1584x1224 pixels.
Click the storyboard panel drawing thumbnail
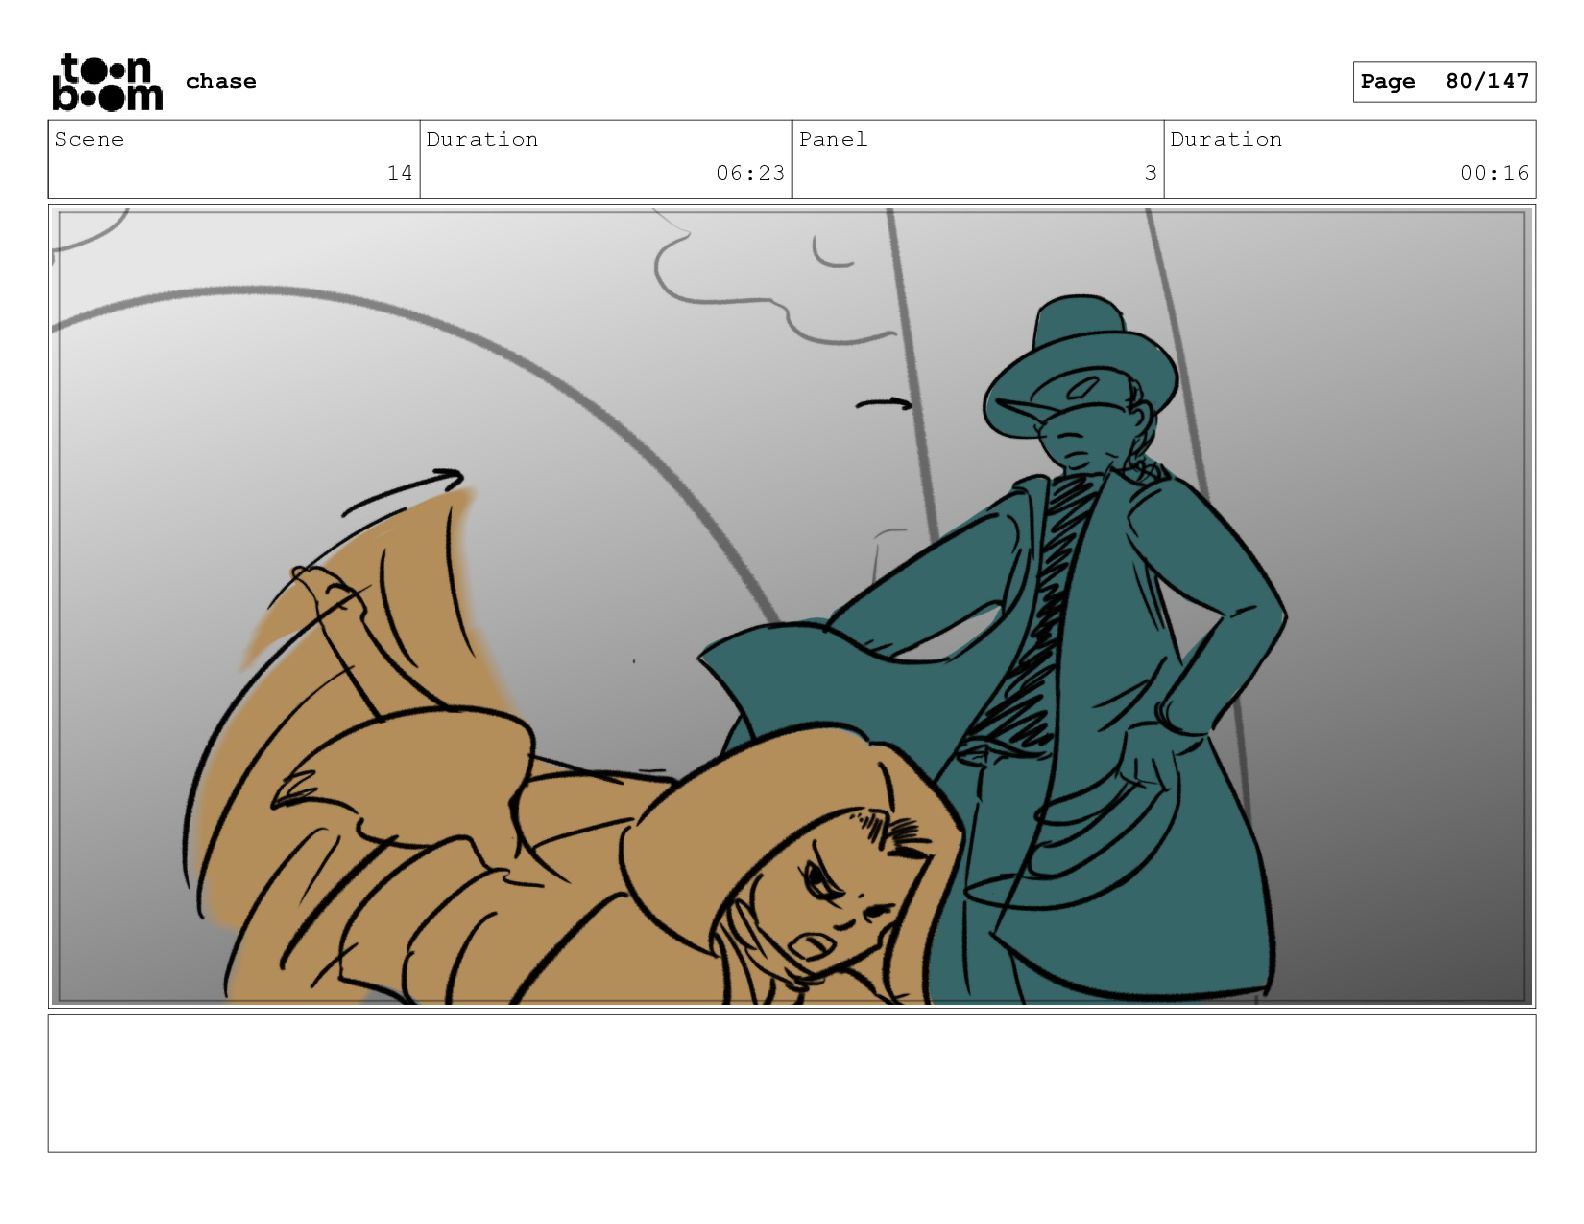[792, 606]
